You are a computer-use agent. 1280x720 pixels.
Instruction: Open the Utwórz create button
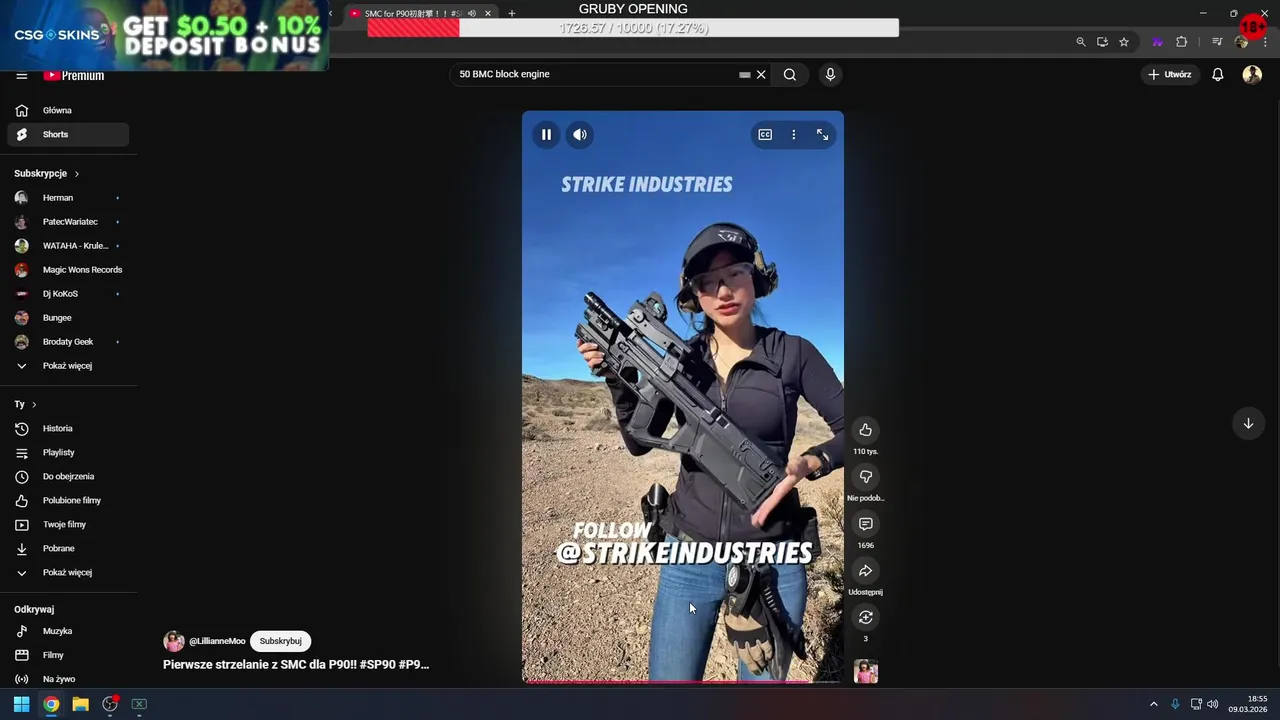tap(1170, 75)
